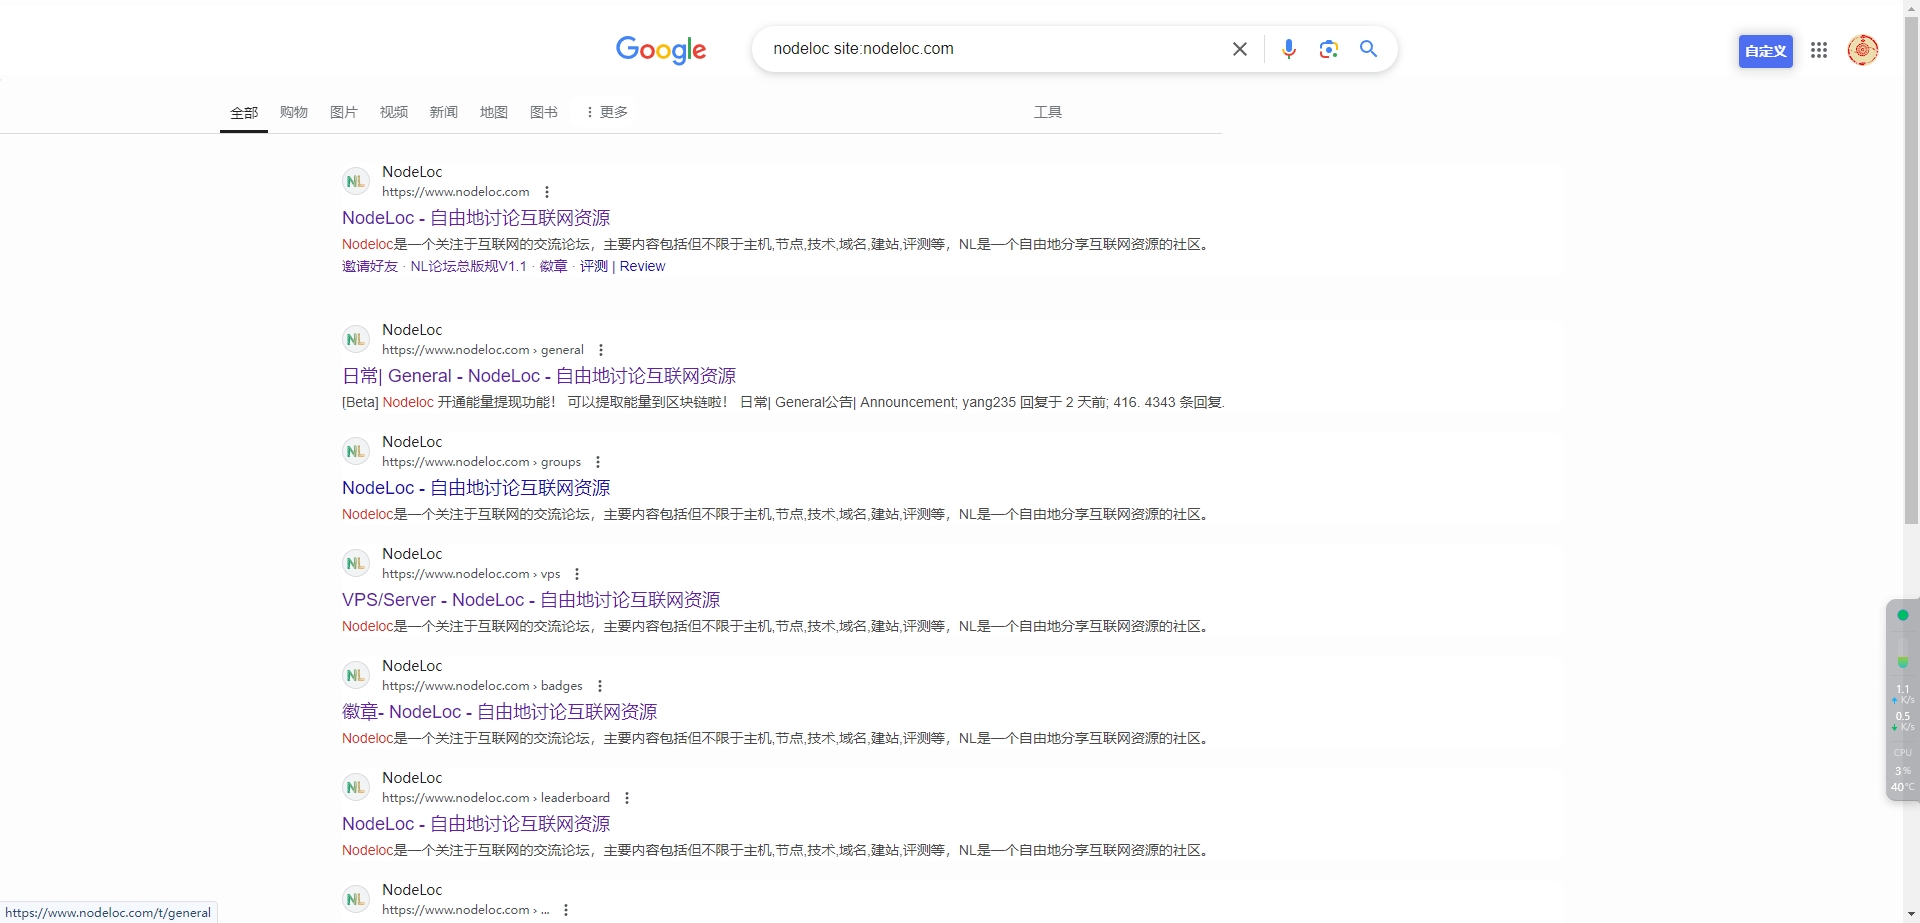Click the 自定义 extension button
The height and width of the screenshot is (923, 1920).
pos(1766,51)
